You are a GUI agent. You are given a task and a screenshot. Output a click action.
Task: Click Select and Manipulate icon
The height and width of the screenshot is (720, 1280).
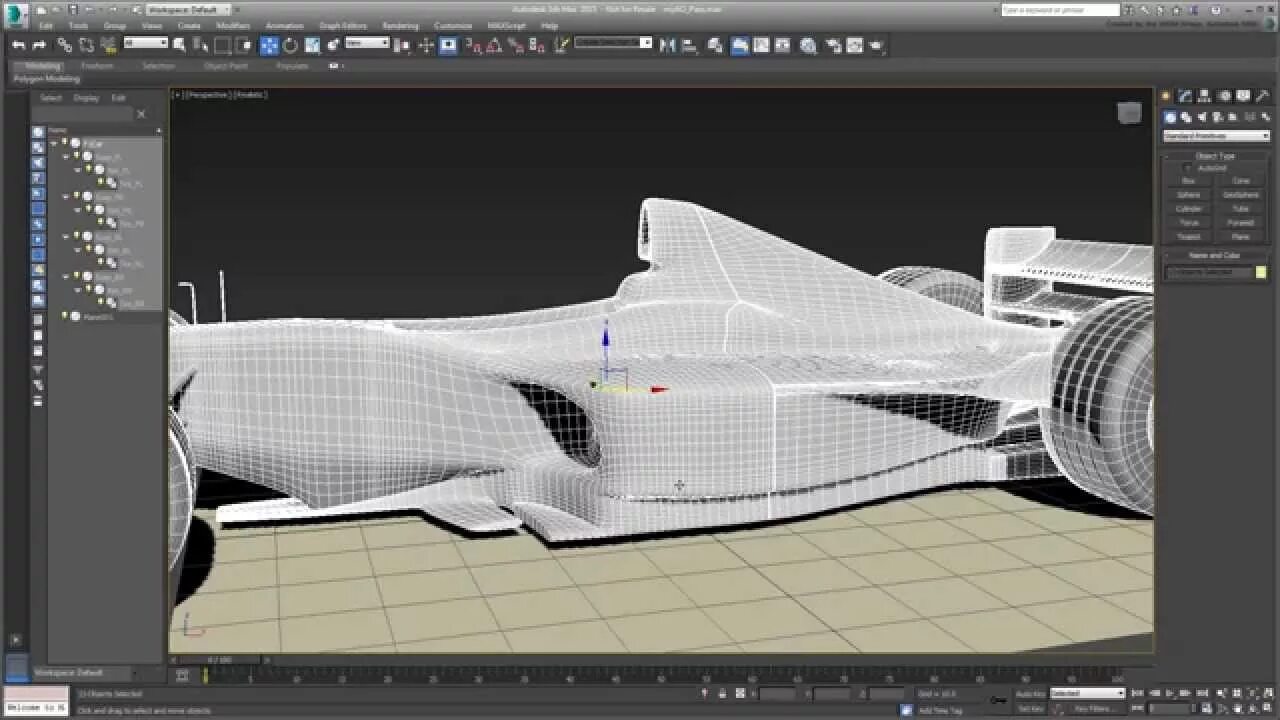click(426, 45)
